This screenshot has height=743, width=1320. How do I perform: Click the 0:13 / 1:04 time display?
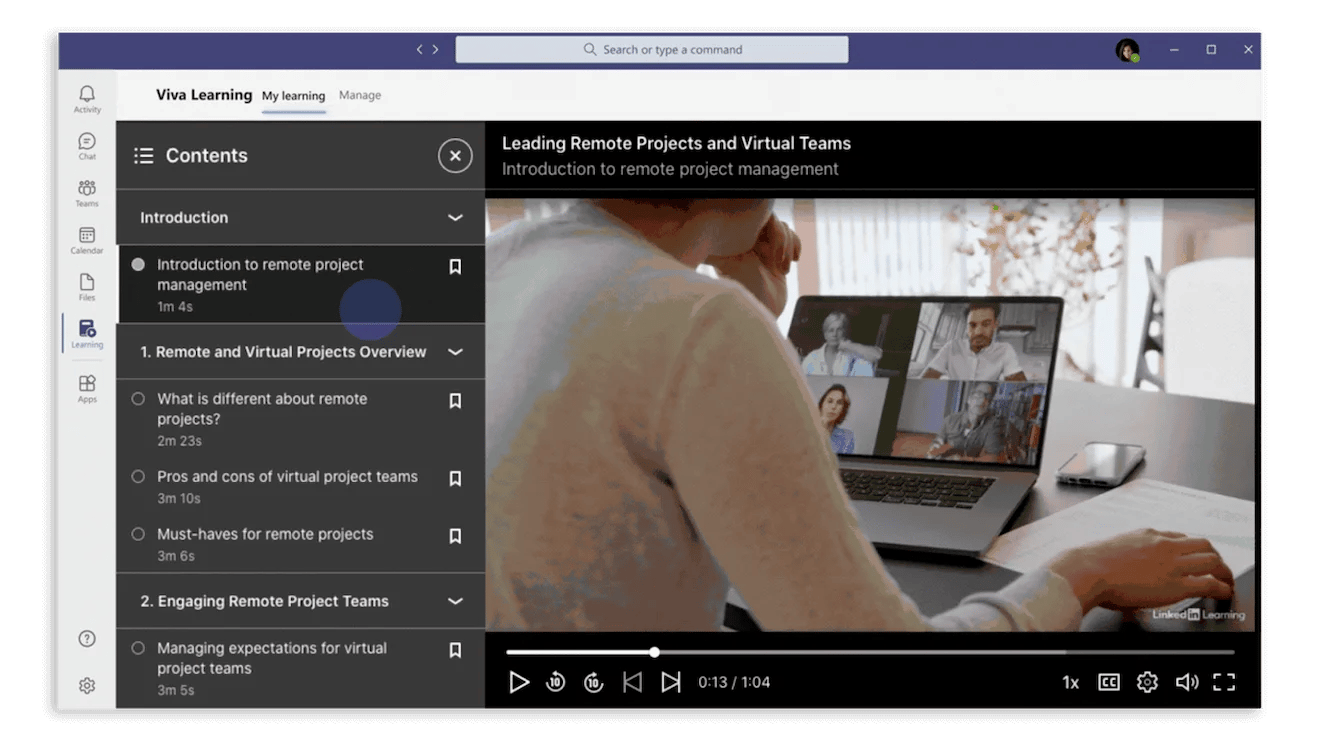click(734, 682)
